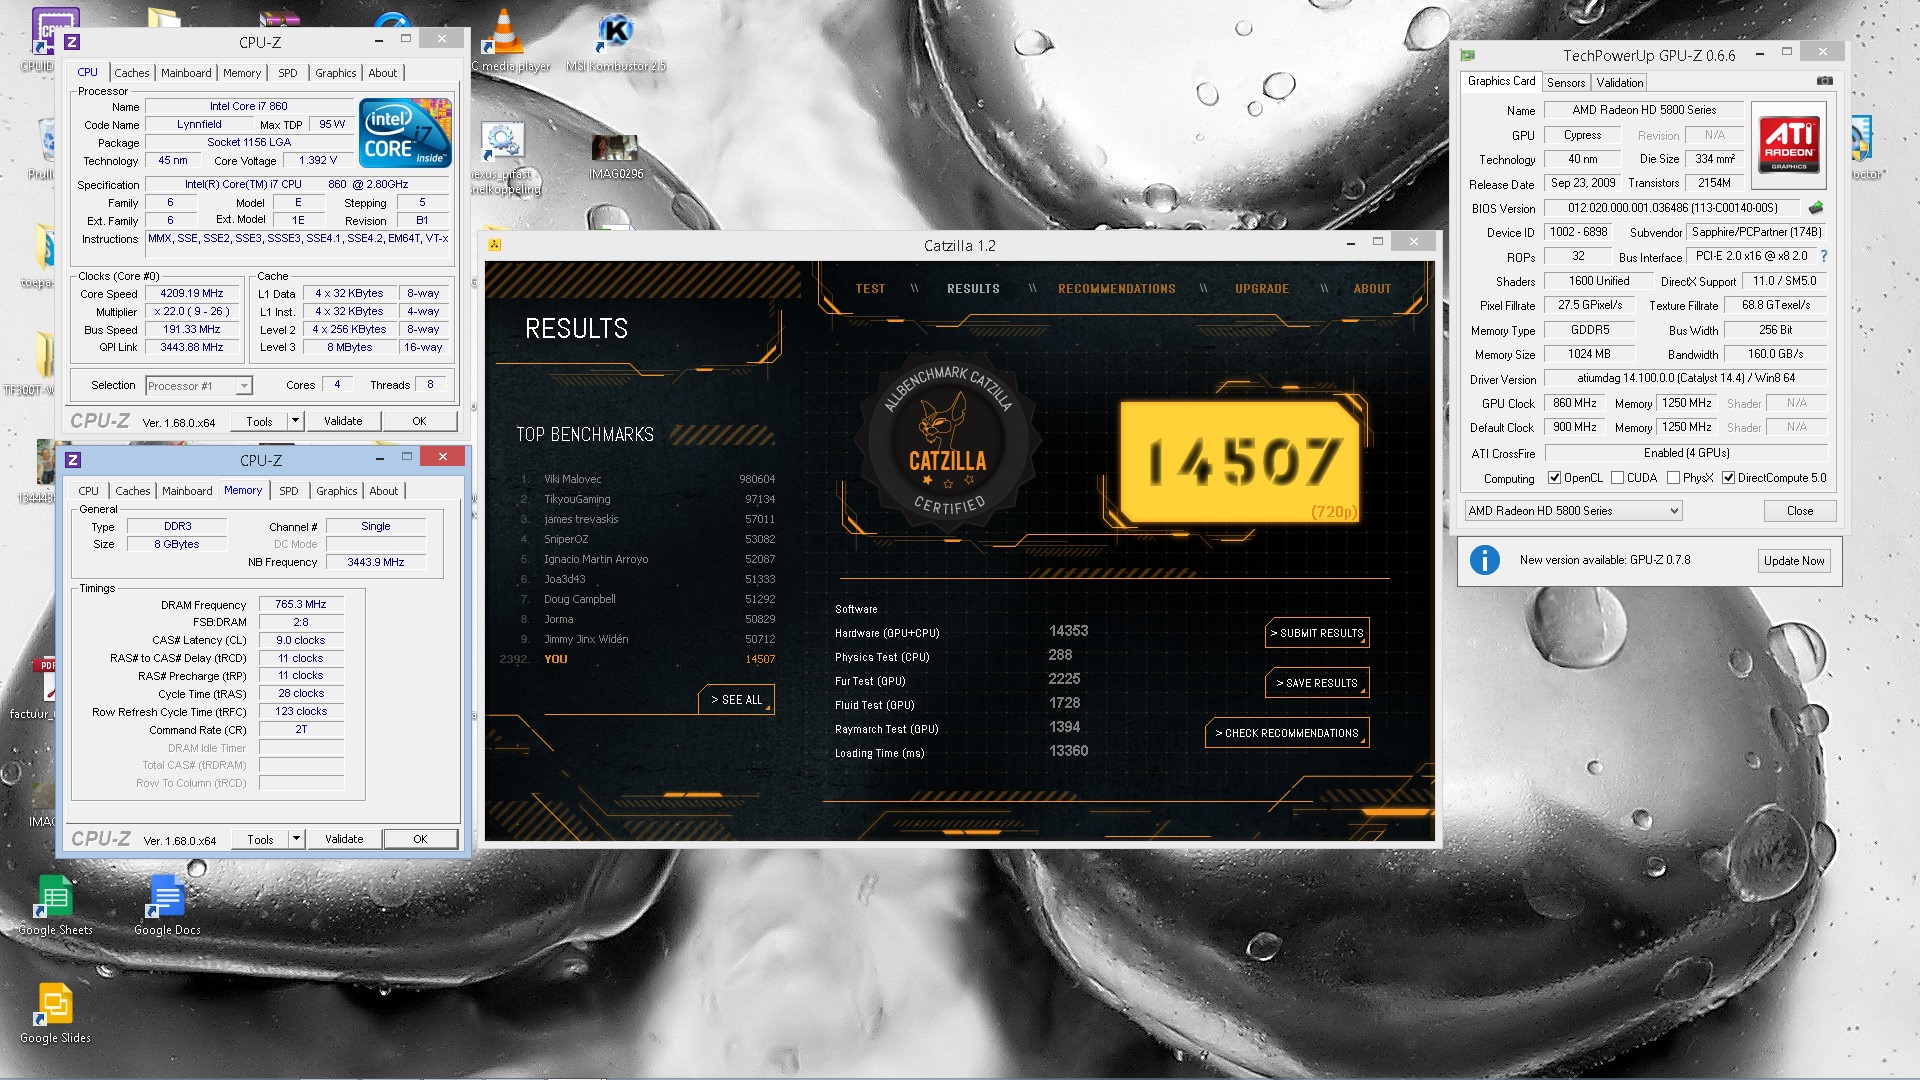The height and width of the screenshot is (1080, 1920).
Task: Expand the Tools arrow in top CPU-Z window
Action: [x=295, y=421]
